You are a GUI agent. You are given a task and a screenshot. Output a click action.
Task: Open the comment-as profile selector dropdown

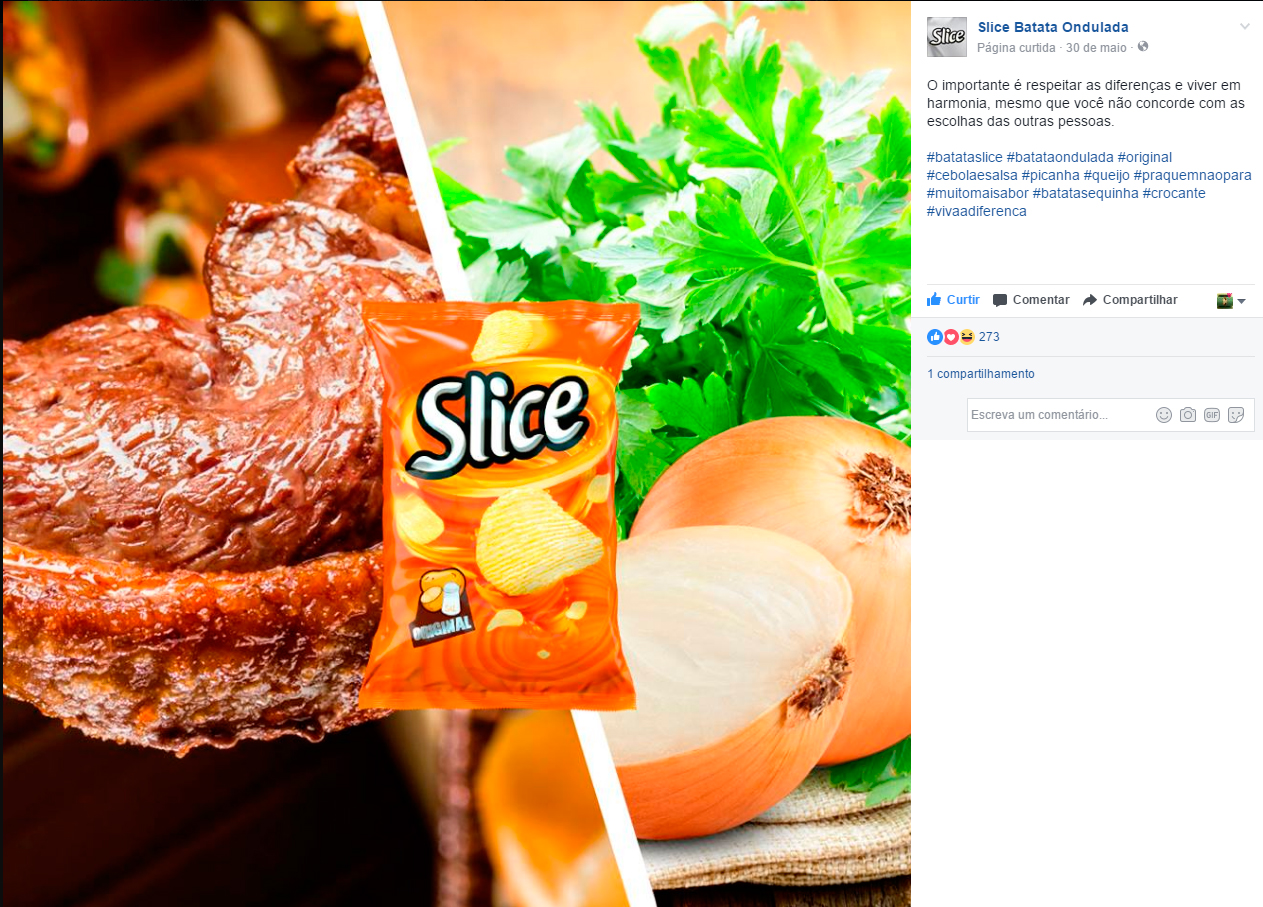point(1231,301)
